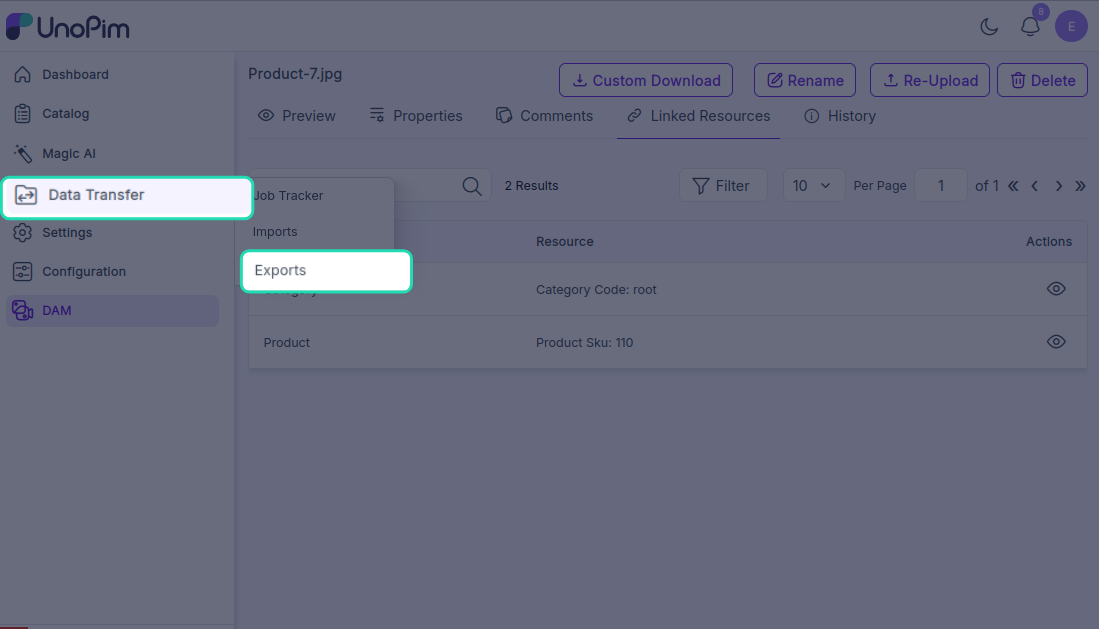Switch to the Preview tab
Viewport: 1099px width, 629px height.
point(296,116)
